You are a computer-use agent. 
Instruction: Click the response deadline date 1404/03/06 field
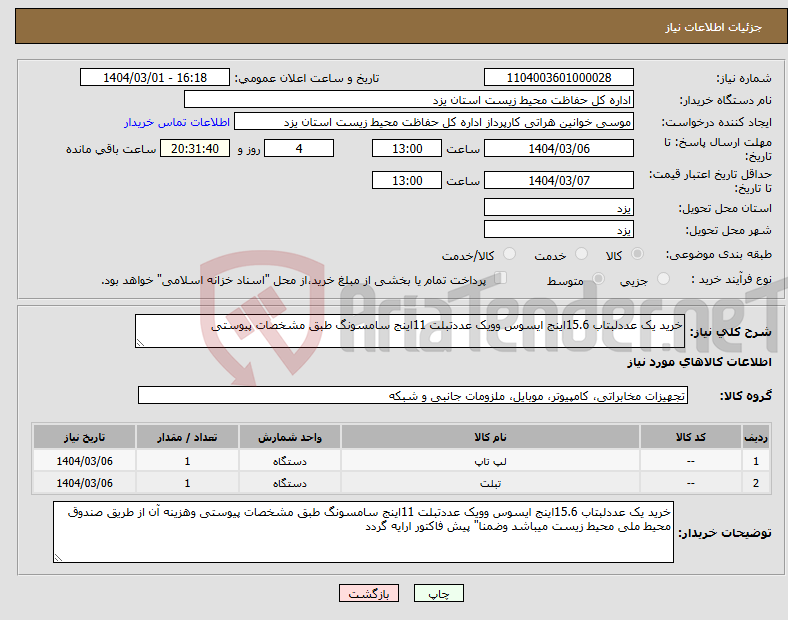coord(558,148)
